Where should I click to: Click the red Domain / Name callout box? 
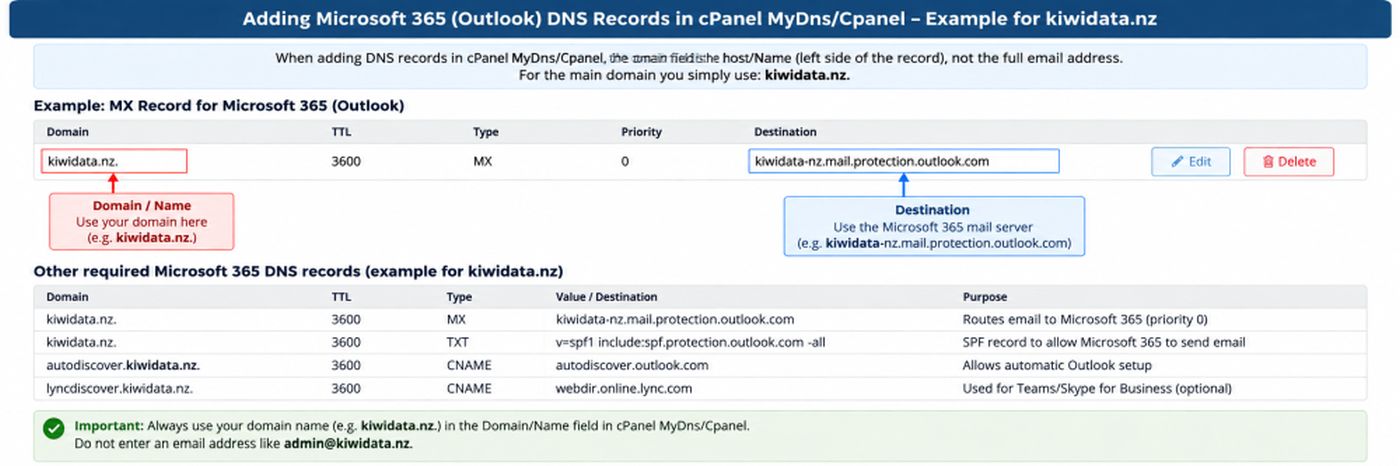pyautogui.click(x=141, y=221)
